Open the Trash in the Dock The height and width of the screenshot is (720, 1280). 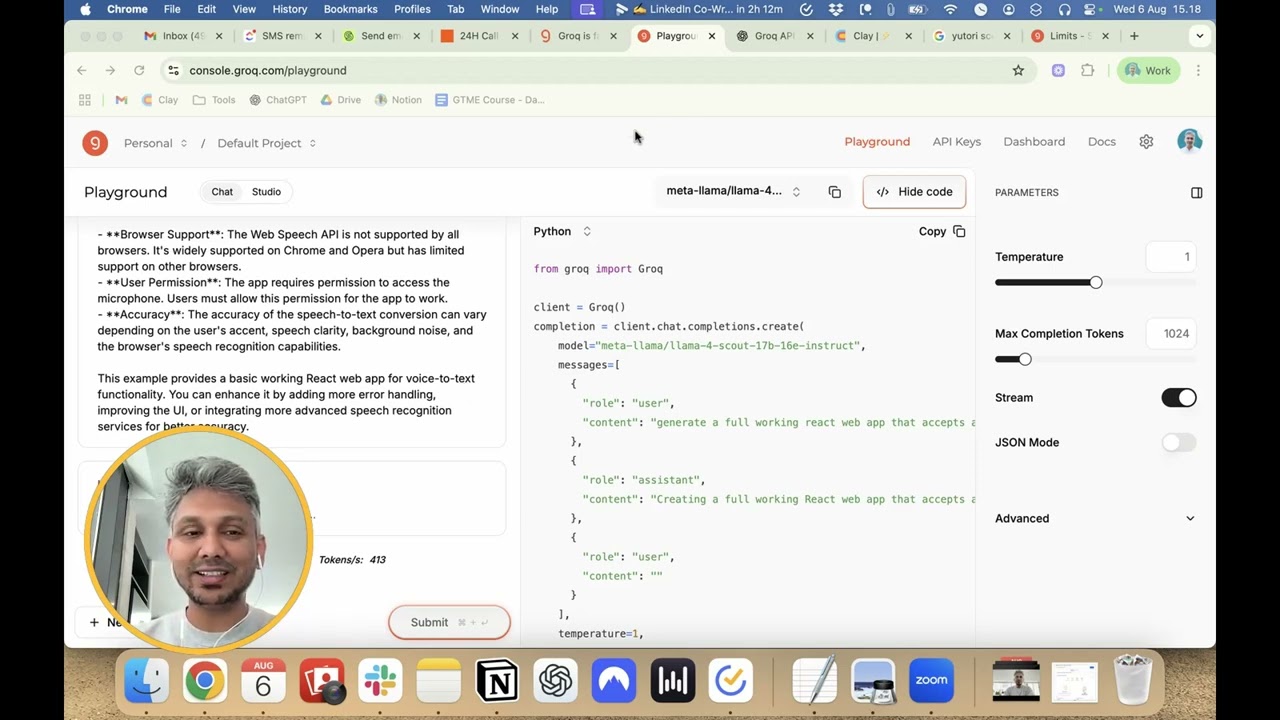[x=1132, y=681]
